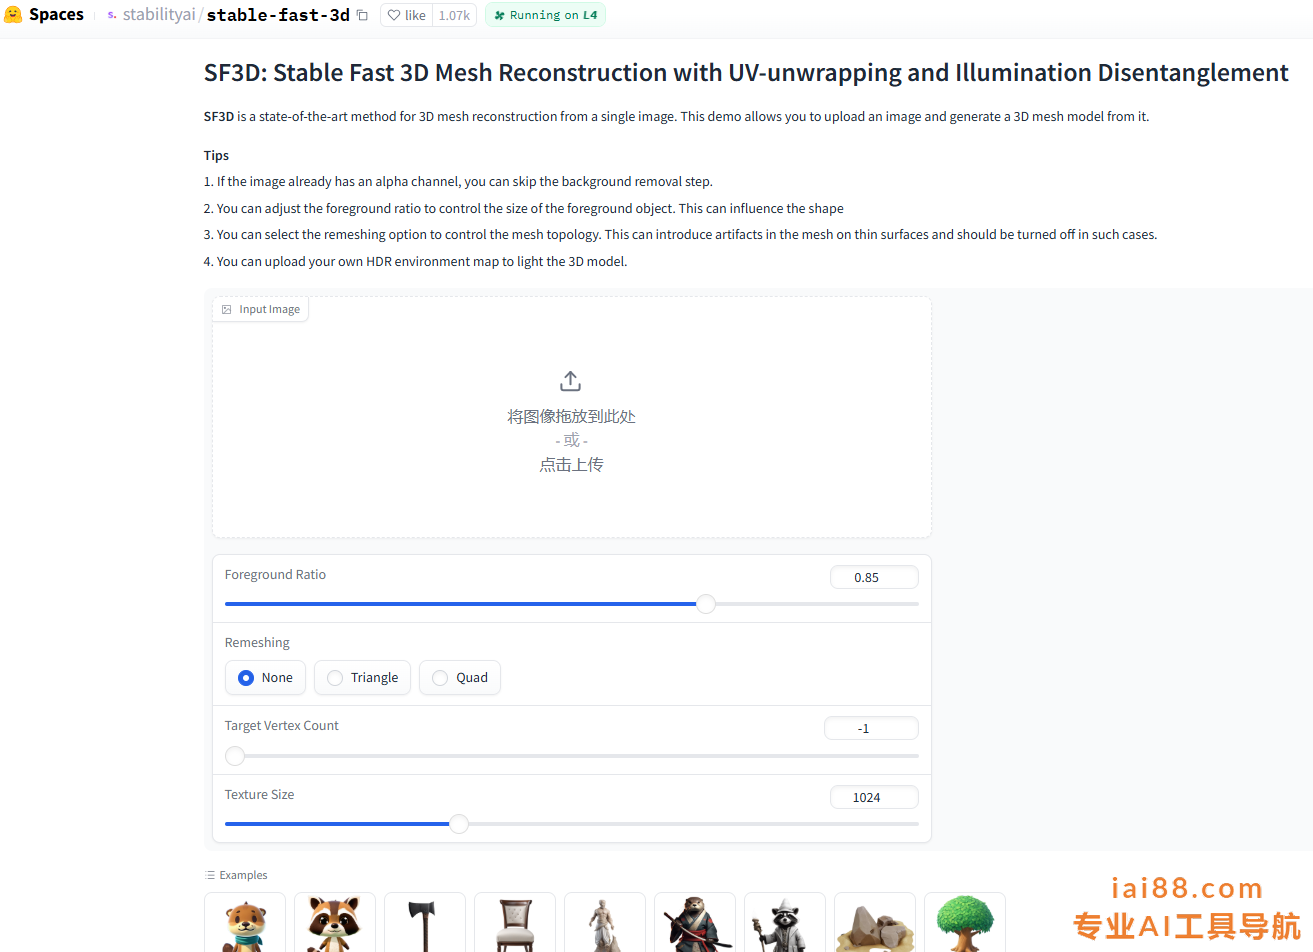
Task: Click the Examples list icon
Action: click(210, 875)
